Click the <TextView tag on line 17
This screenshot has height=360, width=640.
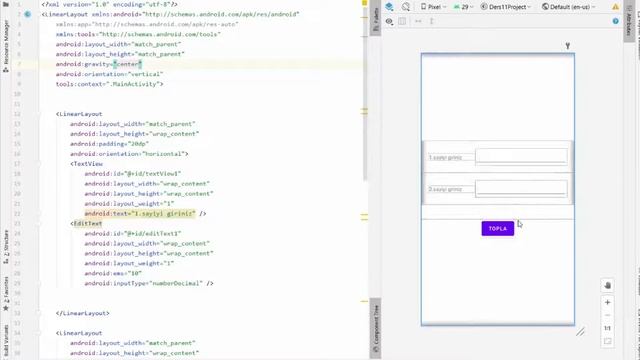[86, 164]
